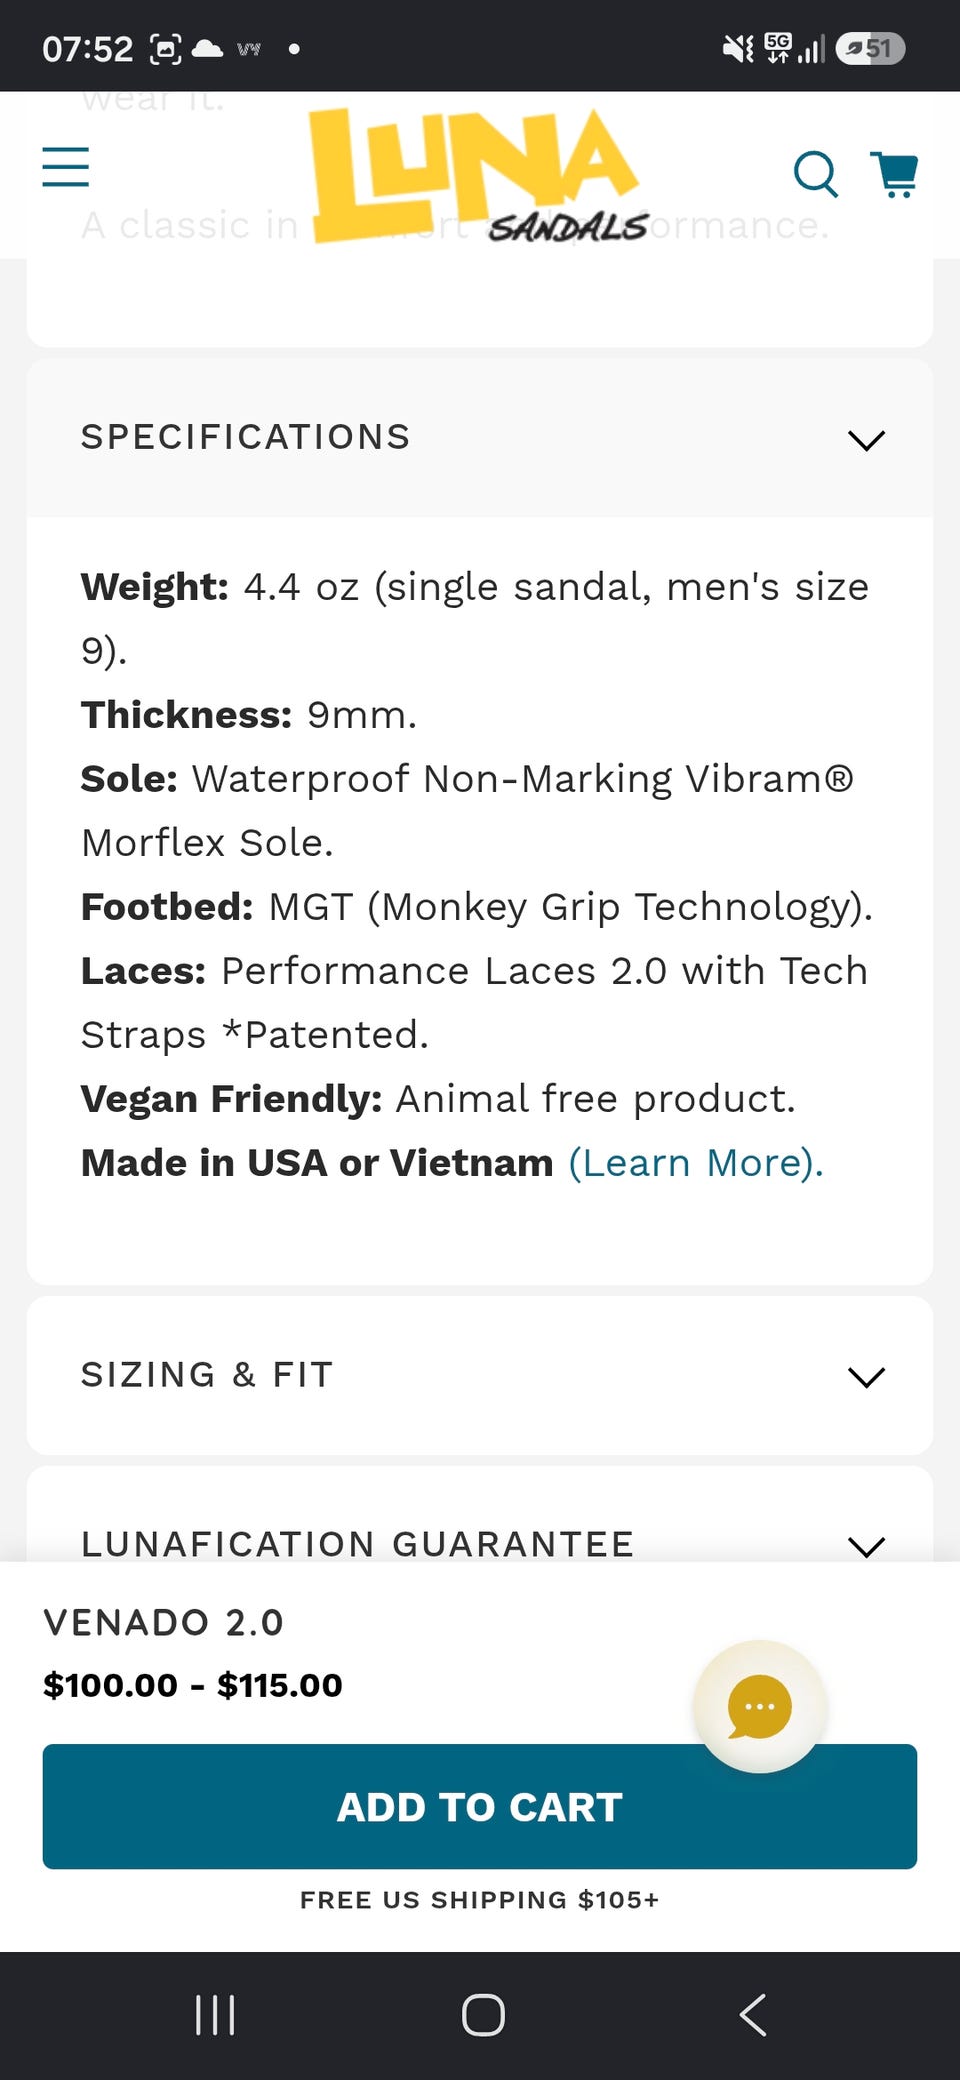Add Venado 2.0 to cart

(x=480, y=1806)
